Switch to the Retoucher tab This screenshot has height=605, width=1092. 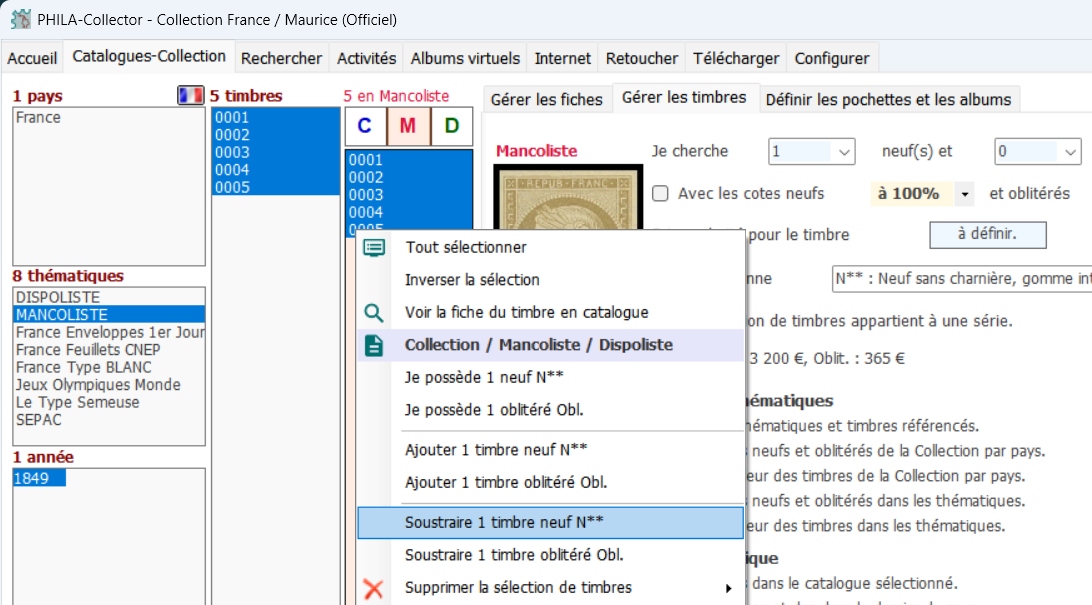pyautogui.click(x=641, y=58)
